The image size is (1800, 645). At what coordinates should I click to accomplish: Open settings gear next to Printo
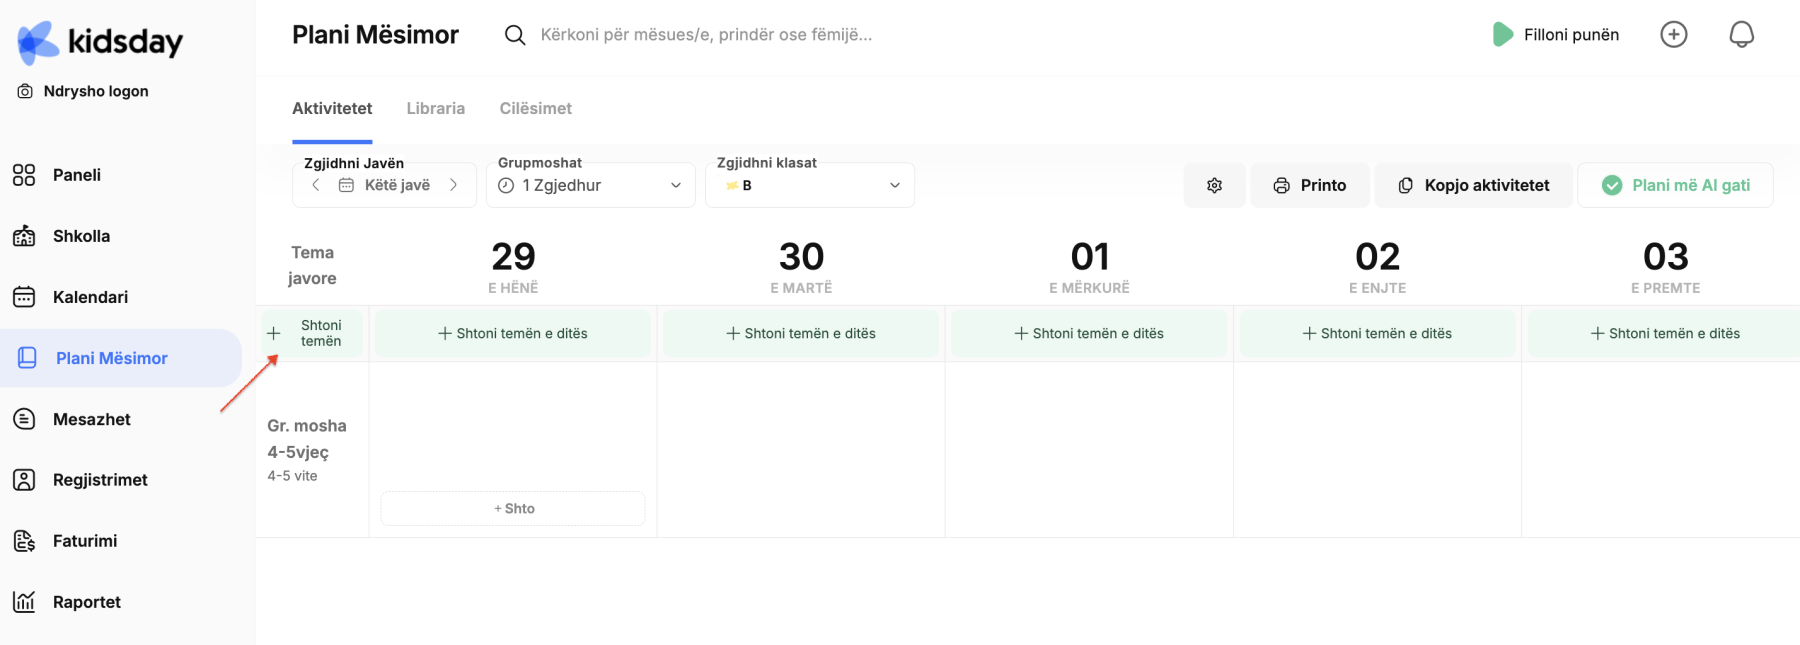pos(1214,186)
